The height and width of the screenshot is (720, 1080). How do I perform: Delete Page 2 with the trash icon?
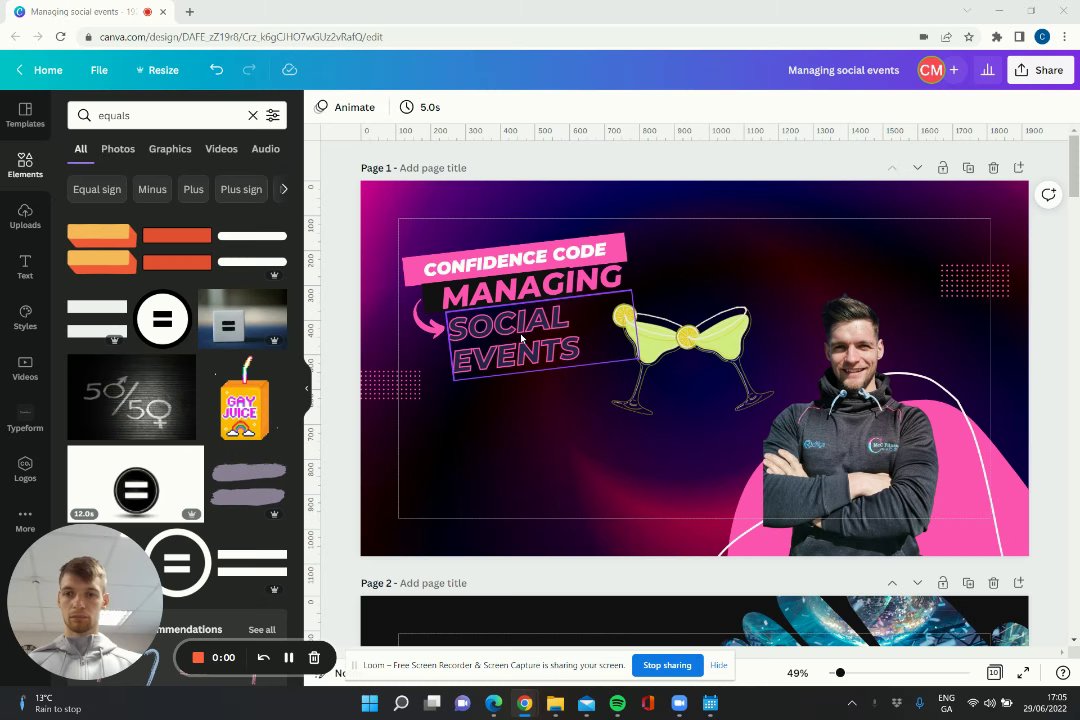pyautogui.click(x=993, y=583)
